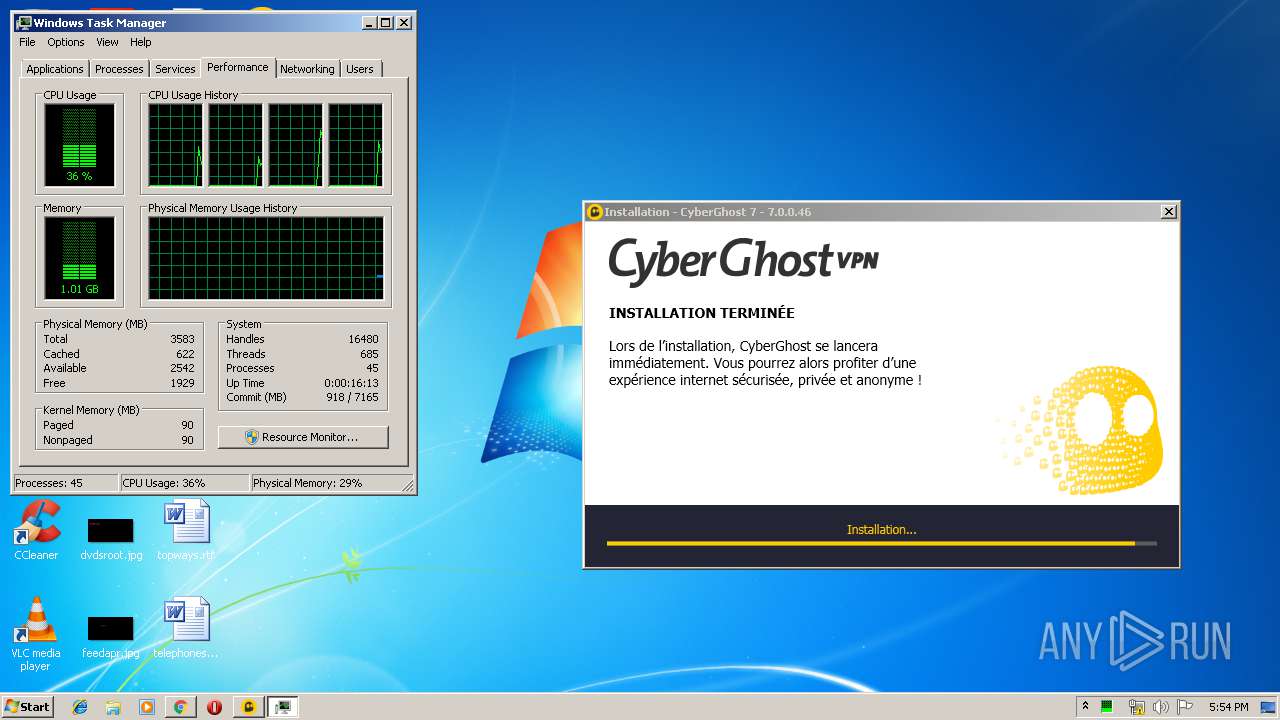Open the volume speaker tray icon
The width and height of the screenshot is (1280, 720).
click(1161, 707)
